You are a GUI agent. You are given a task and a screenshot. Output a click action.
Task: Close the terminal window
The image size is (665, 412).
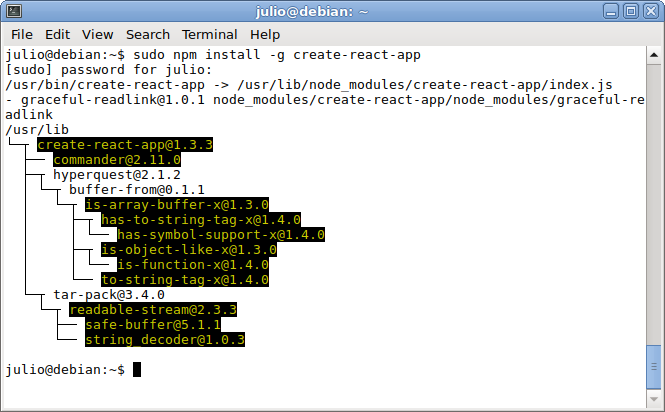[651, 11]
